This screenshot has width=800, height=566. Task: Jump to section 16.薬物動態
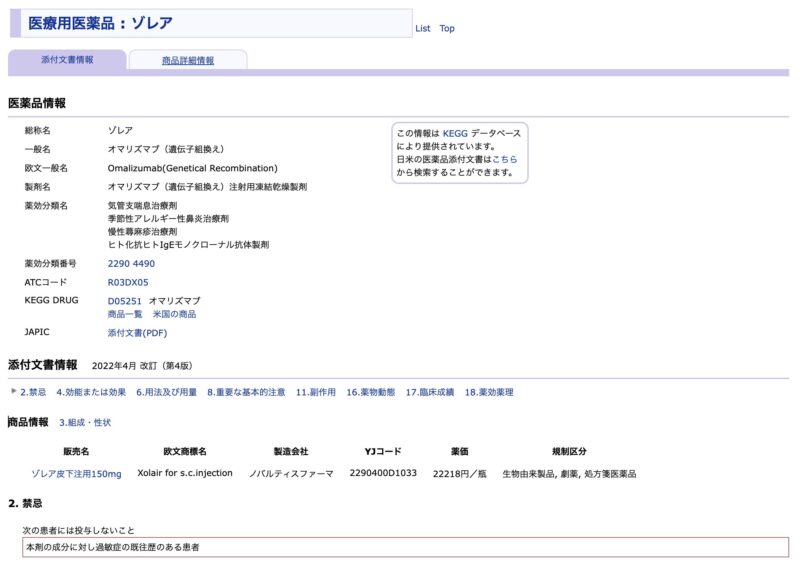pos(371,392)
